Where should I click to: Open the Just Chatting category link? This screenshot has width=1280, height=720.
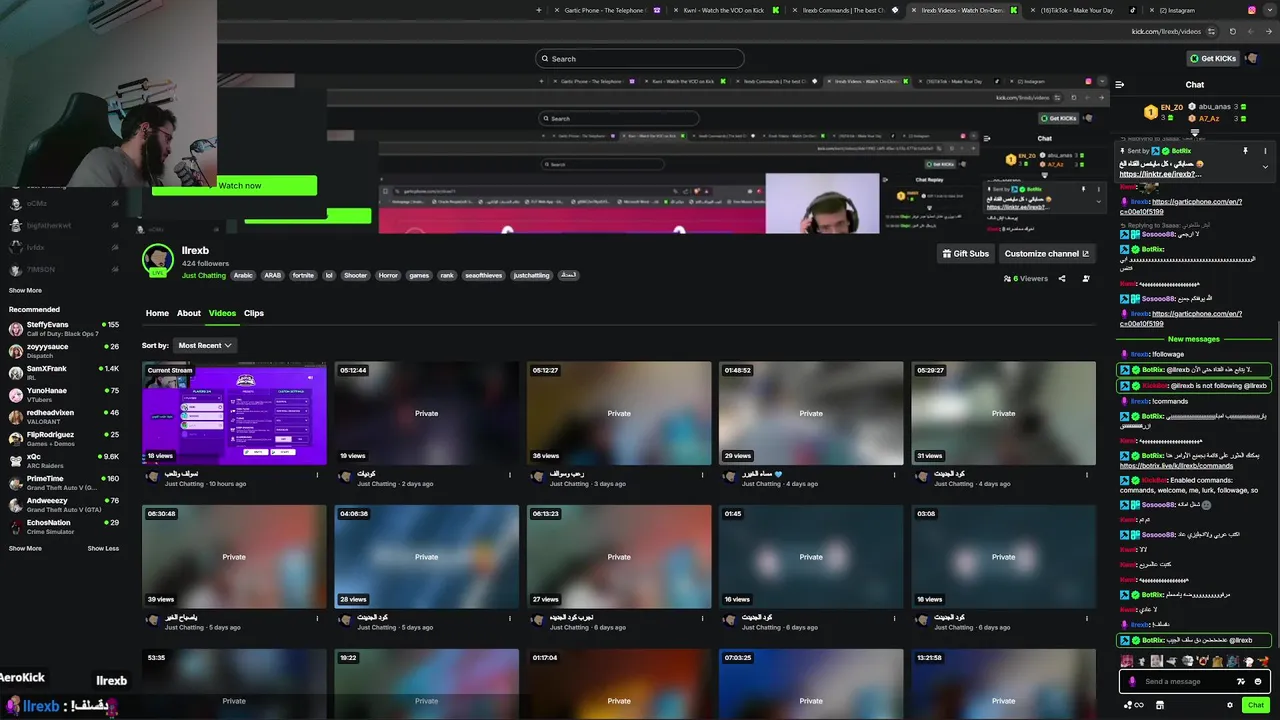[204, 275]
